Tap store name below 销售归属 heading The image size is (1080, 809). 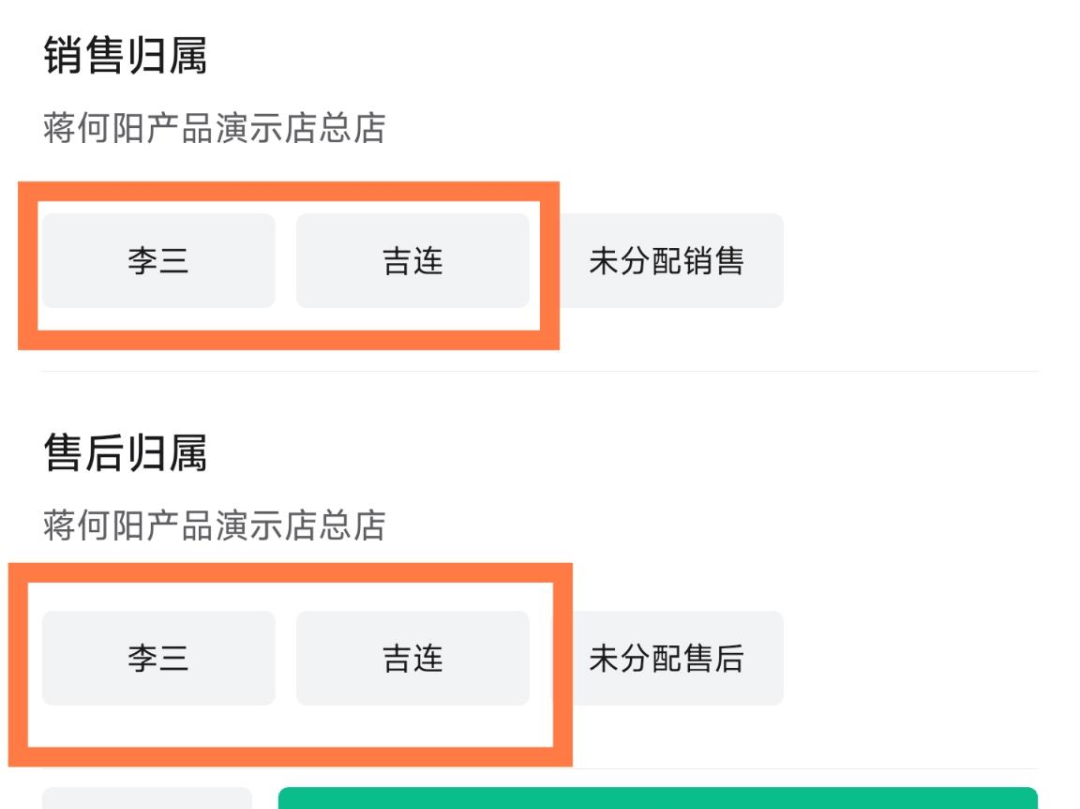click(x=214, y=128)
